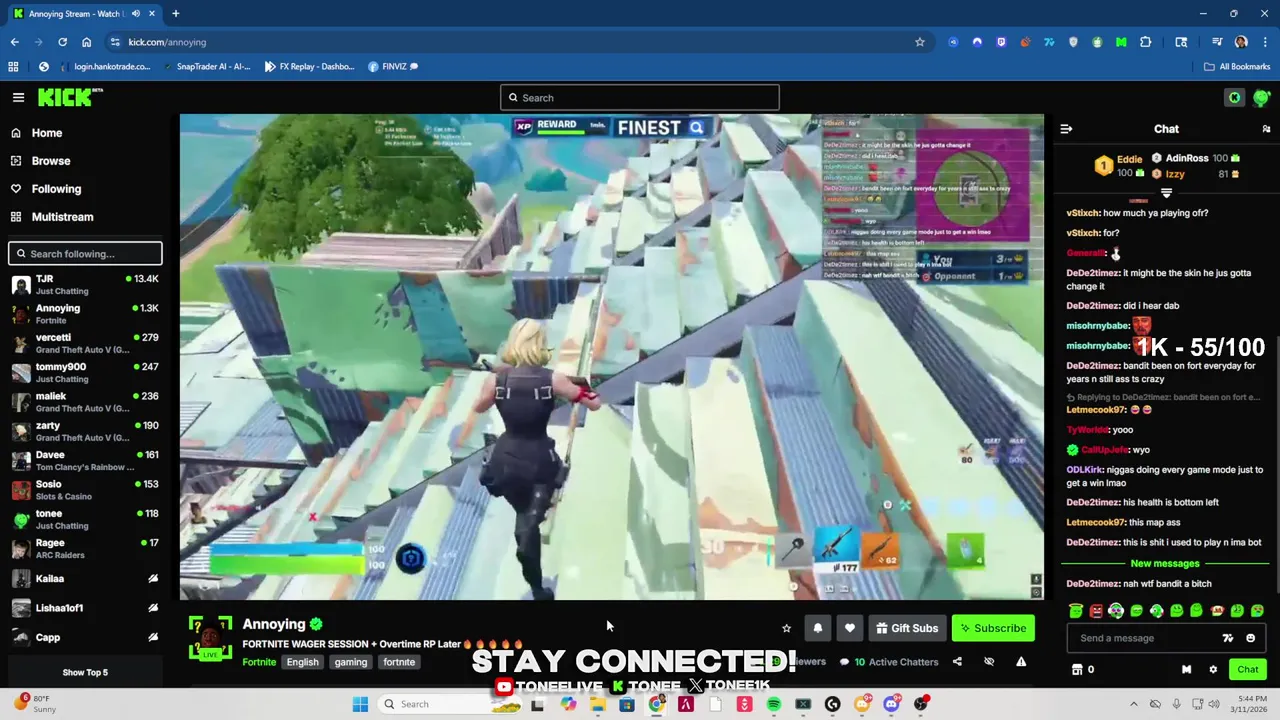Open the Fortnite category link
This screenshot has height=720, width=1280.
tap(259, 662)
